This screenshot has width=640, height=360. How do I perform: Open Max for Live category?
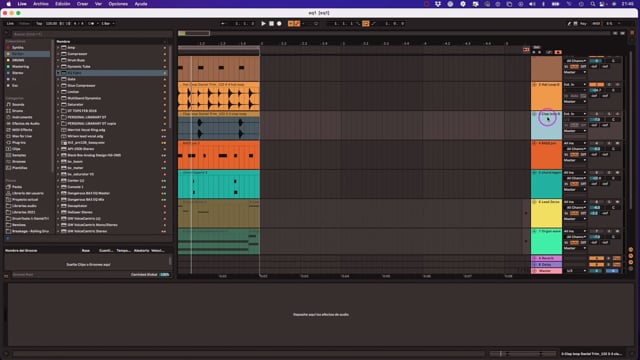point(22,136)
